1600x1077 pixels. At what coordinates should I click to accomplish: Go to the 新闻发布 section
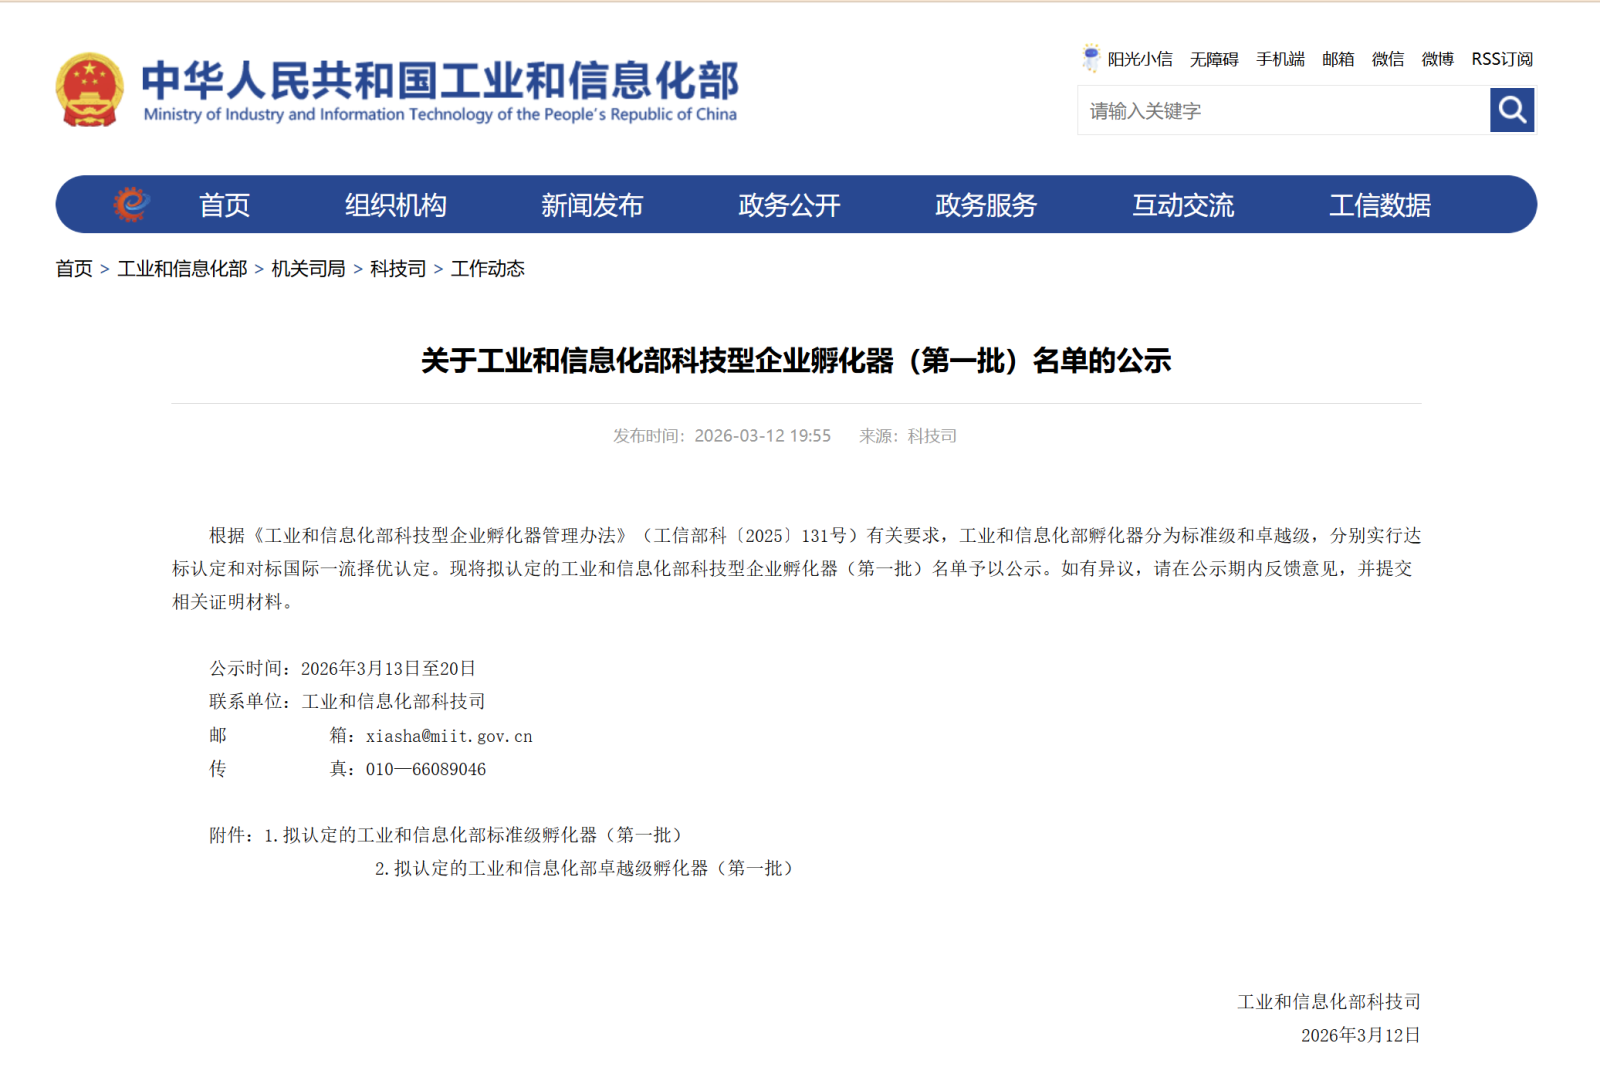591,205
